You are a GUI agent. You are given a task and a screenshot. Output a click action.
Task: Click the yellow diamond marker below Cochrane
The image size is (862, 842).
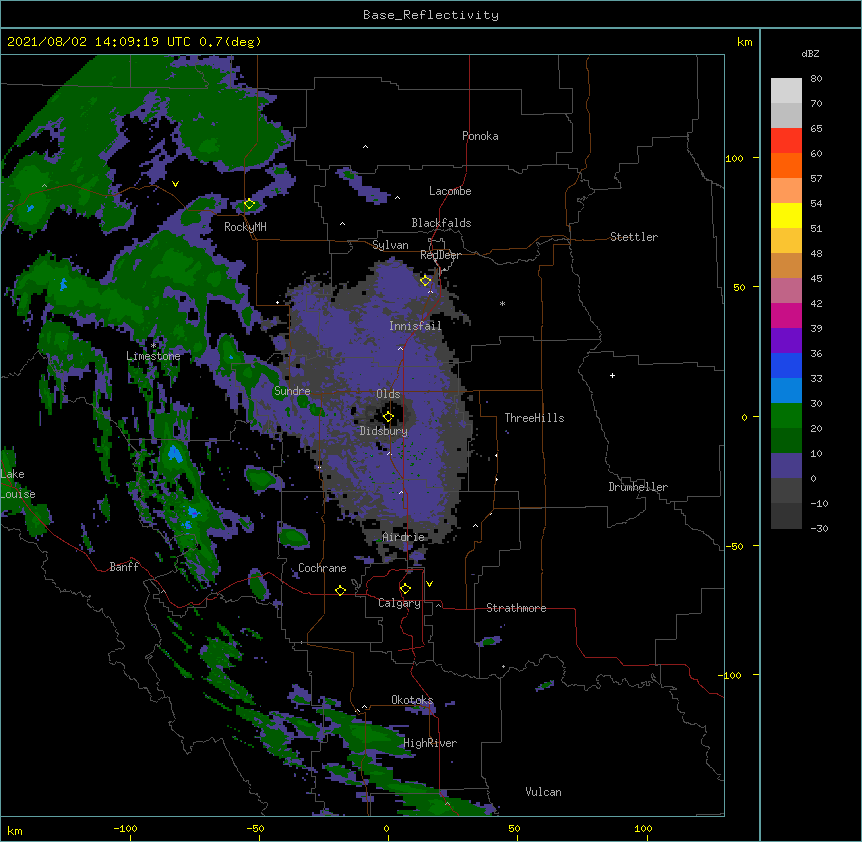340,590
